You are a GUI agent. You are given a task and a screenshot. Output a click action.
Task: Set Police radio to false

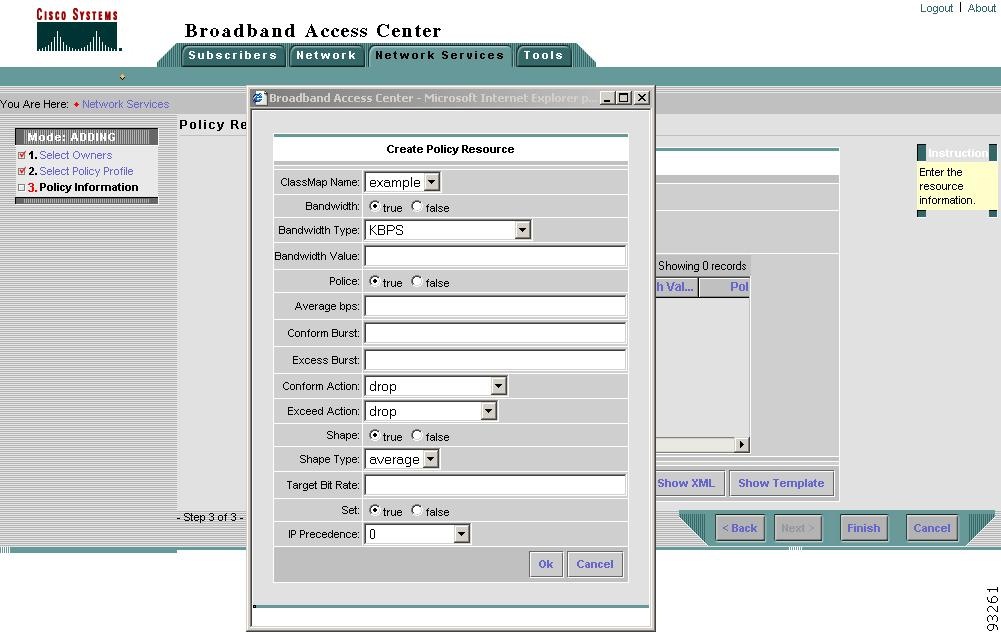click(x=417, y=281)
